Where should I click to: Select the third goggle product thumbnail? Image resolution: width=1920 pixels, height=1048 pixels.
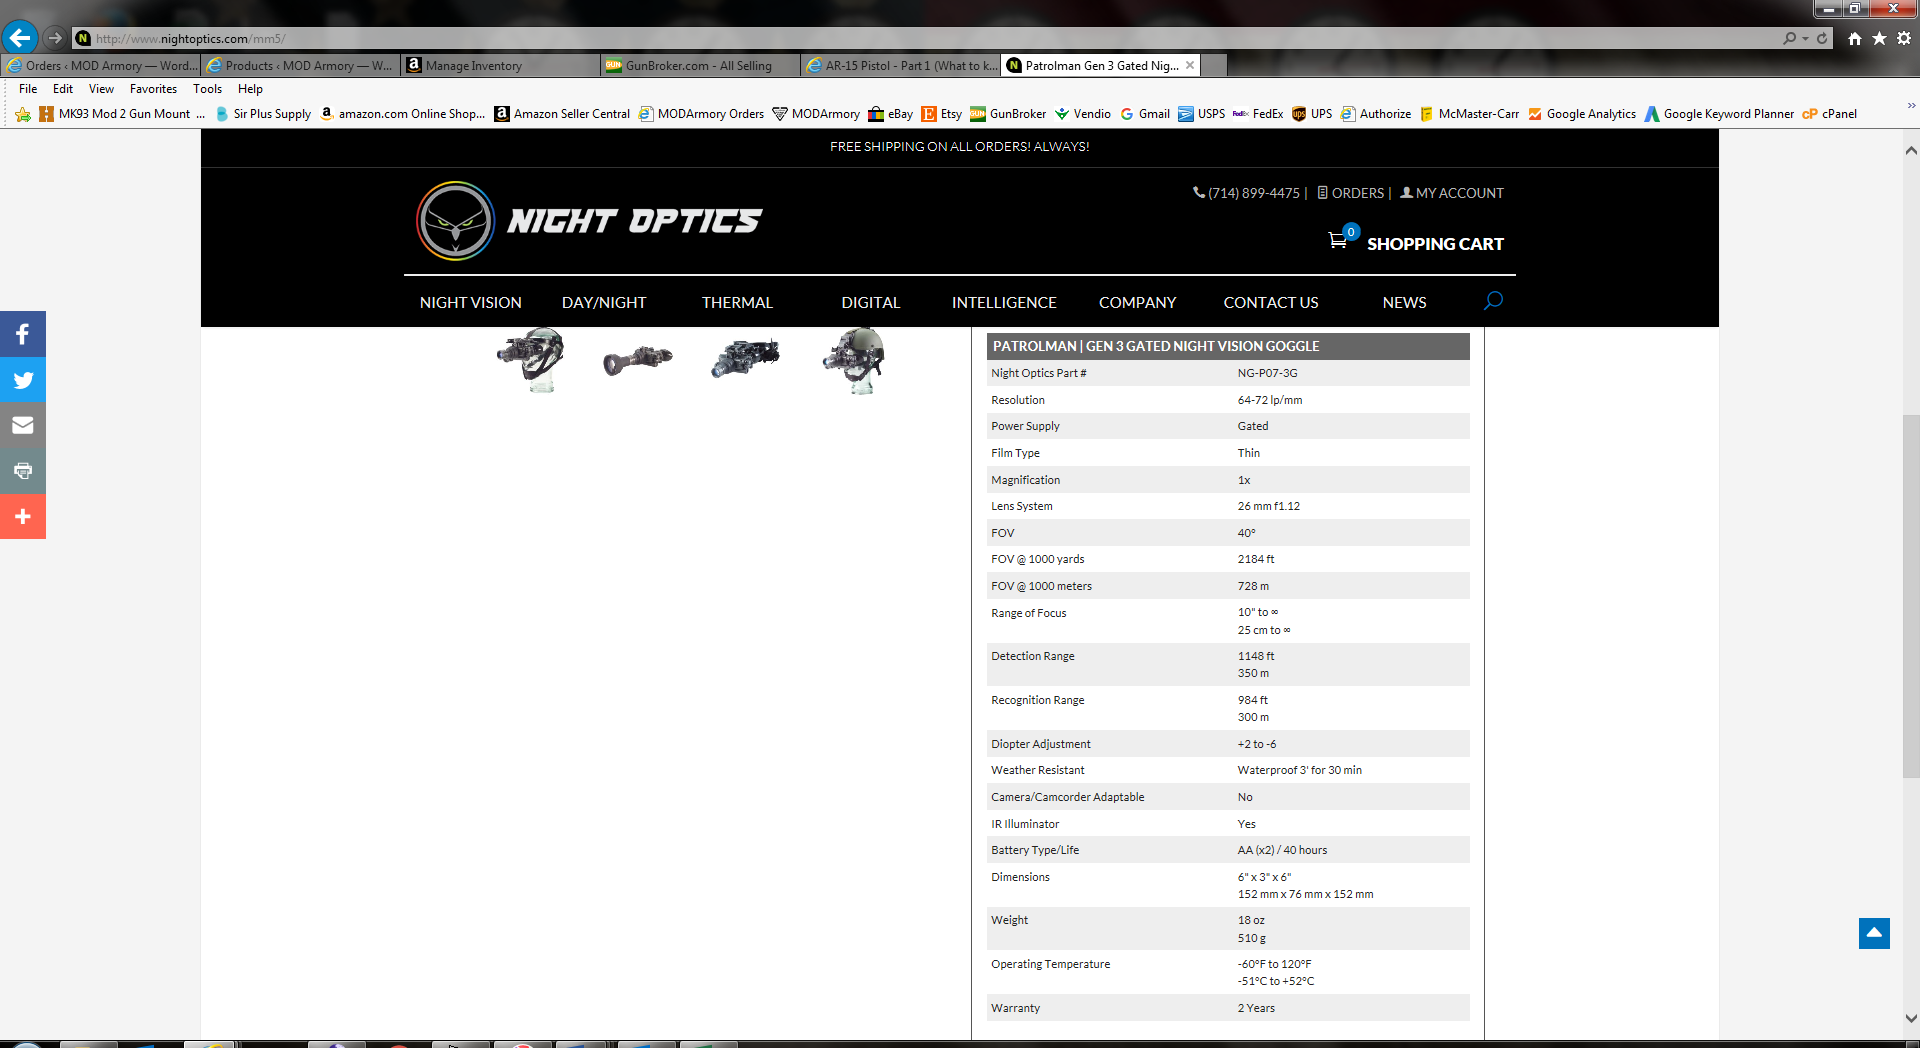(x=745, y=358)
